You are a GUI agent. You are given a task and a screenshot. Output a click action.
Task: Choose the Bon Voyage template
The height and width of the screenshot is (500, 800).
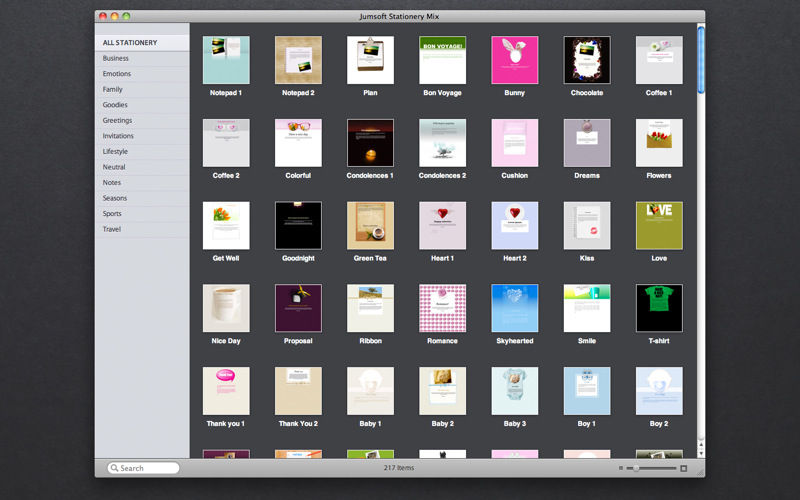point(442,60)
